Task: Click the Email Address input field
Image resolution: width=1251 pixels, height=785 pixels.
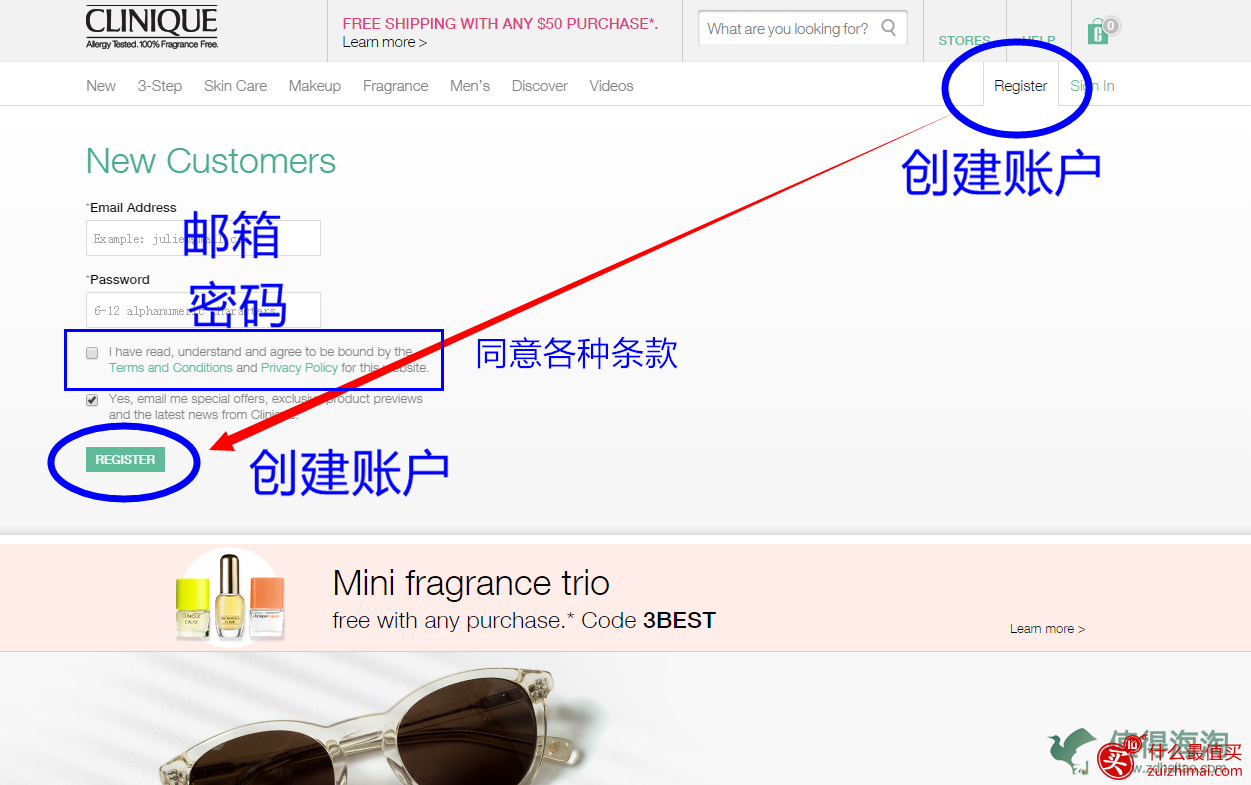Action: pos(203,238)
